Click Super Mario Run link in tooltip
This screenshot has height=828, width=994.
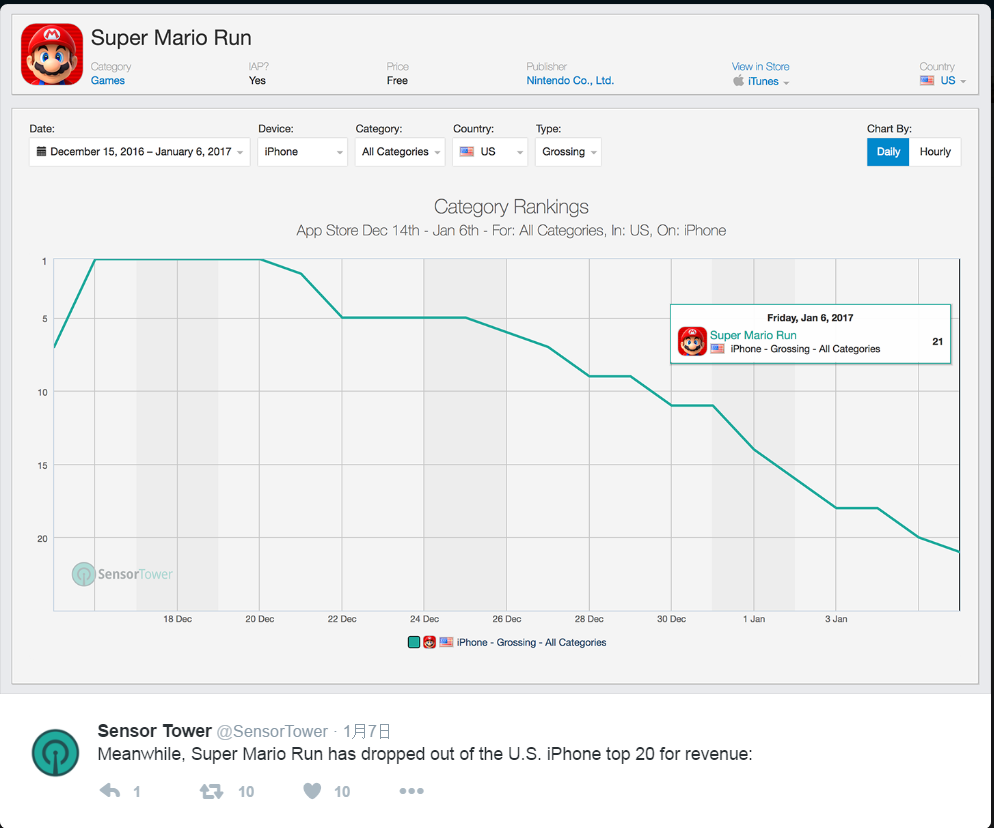click(753, 335)
